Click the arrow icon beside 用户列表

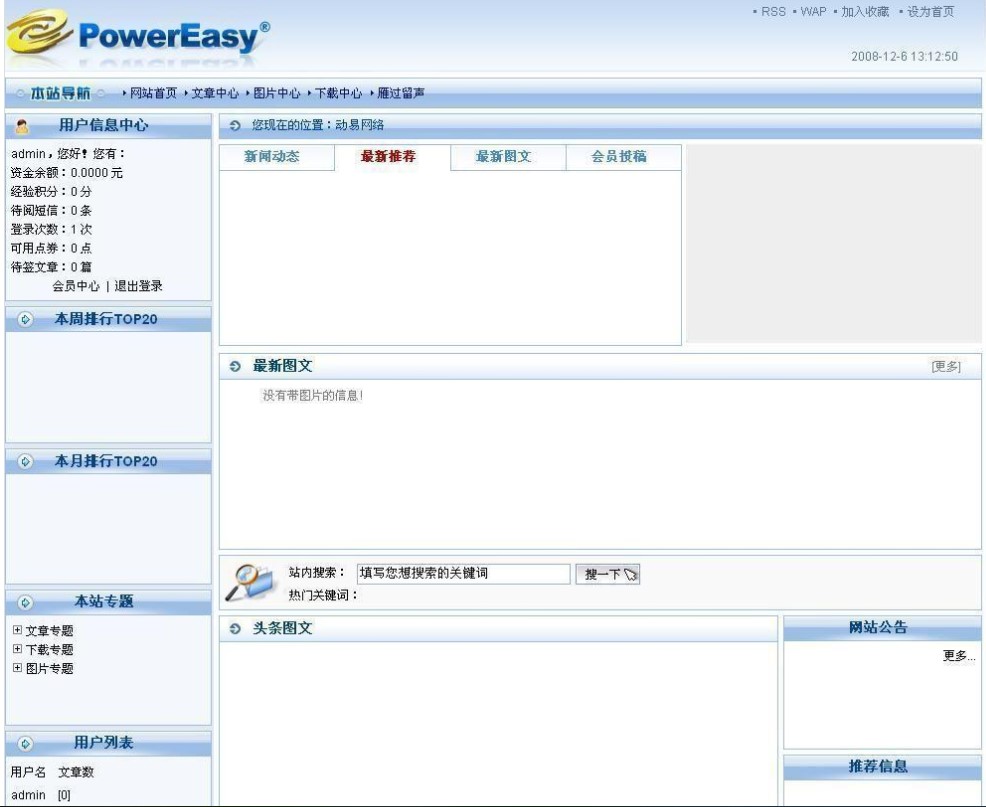click(25, 744)
